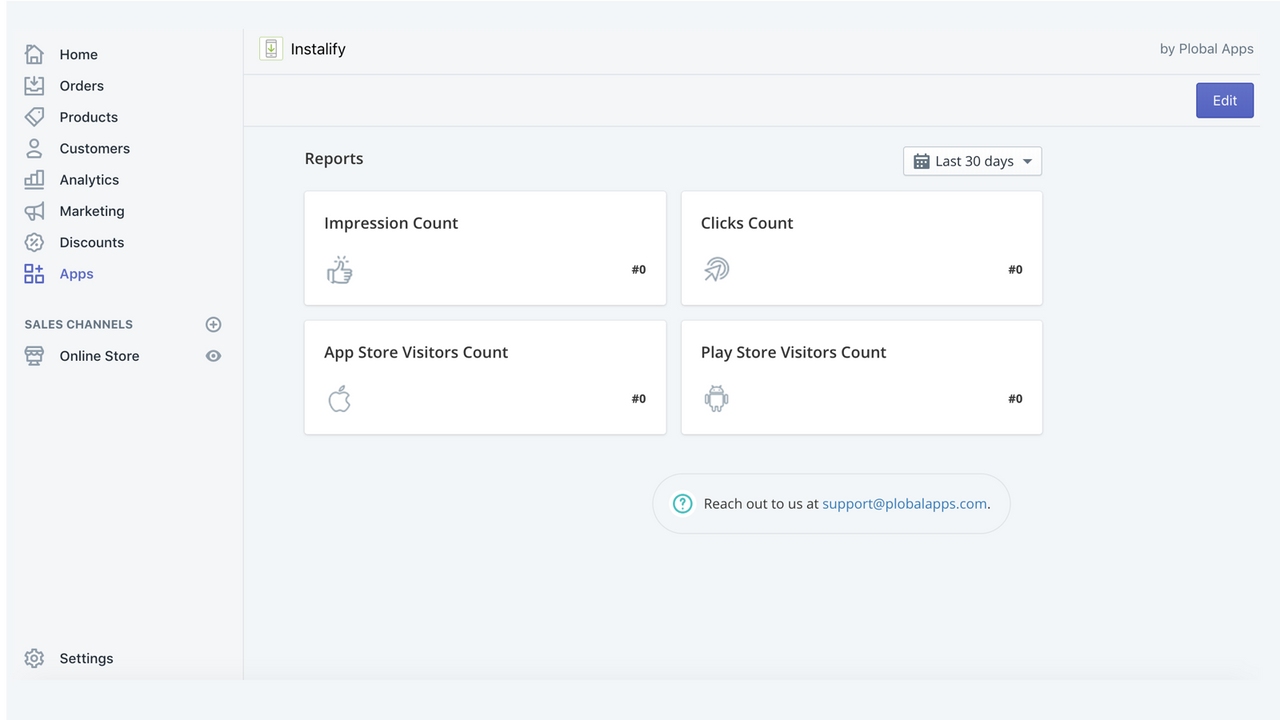
Task: Click the Instalify app icon
Action: pyautogui.click(x=270, y=48)
